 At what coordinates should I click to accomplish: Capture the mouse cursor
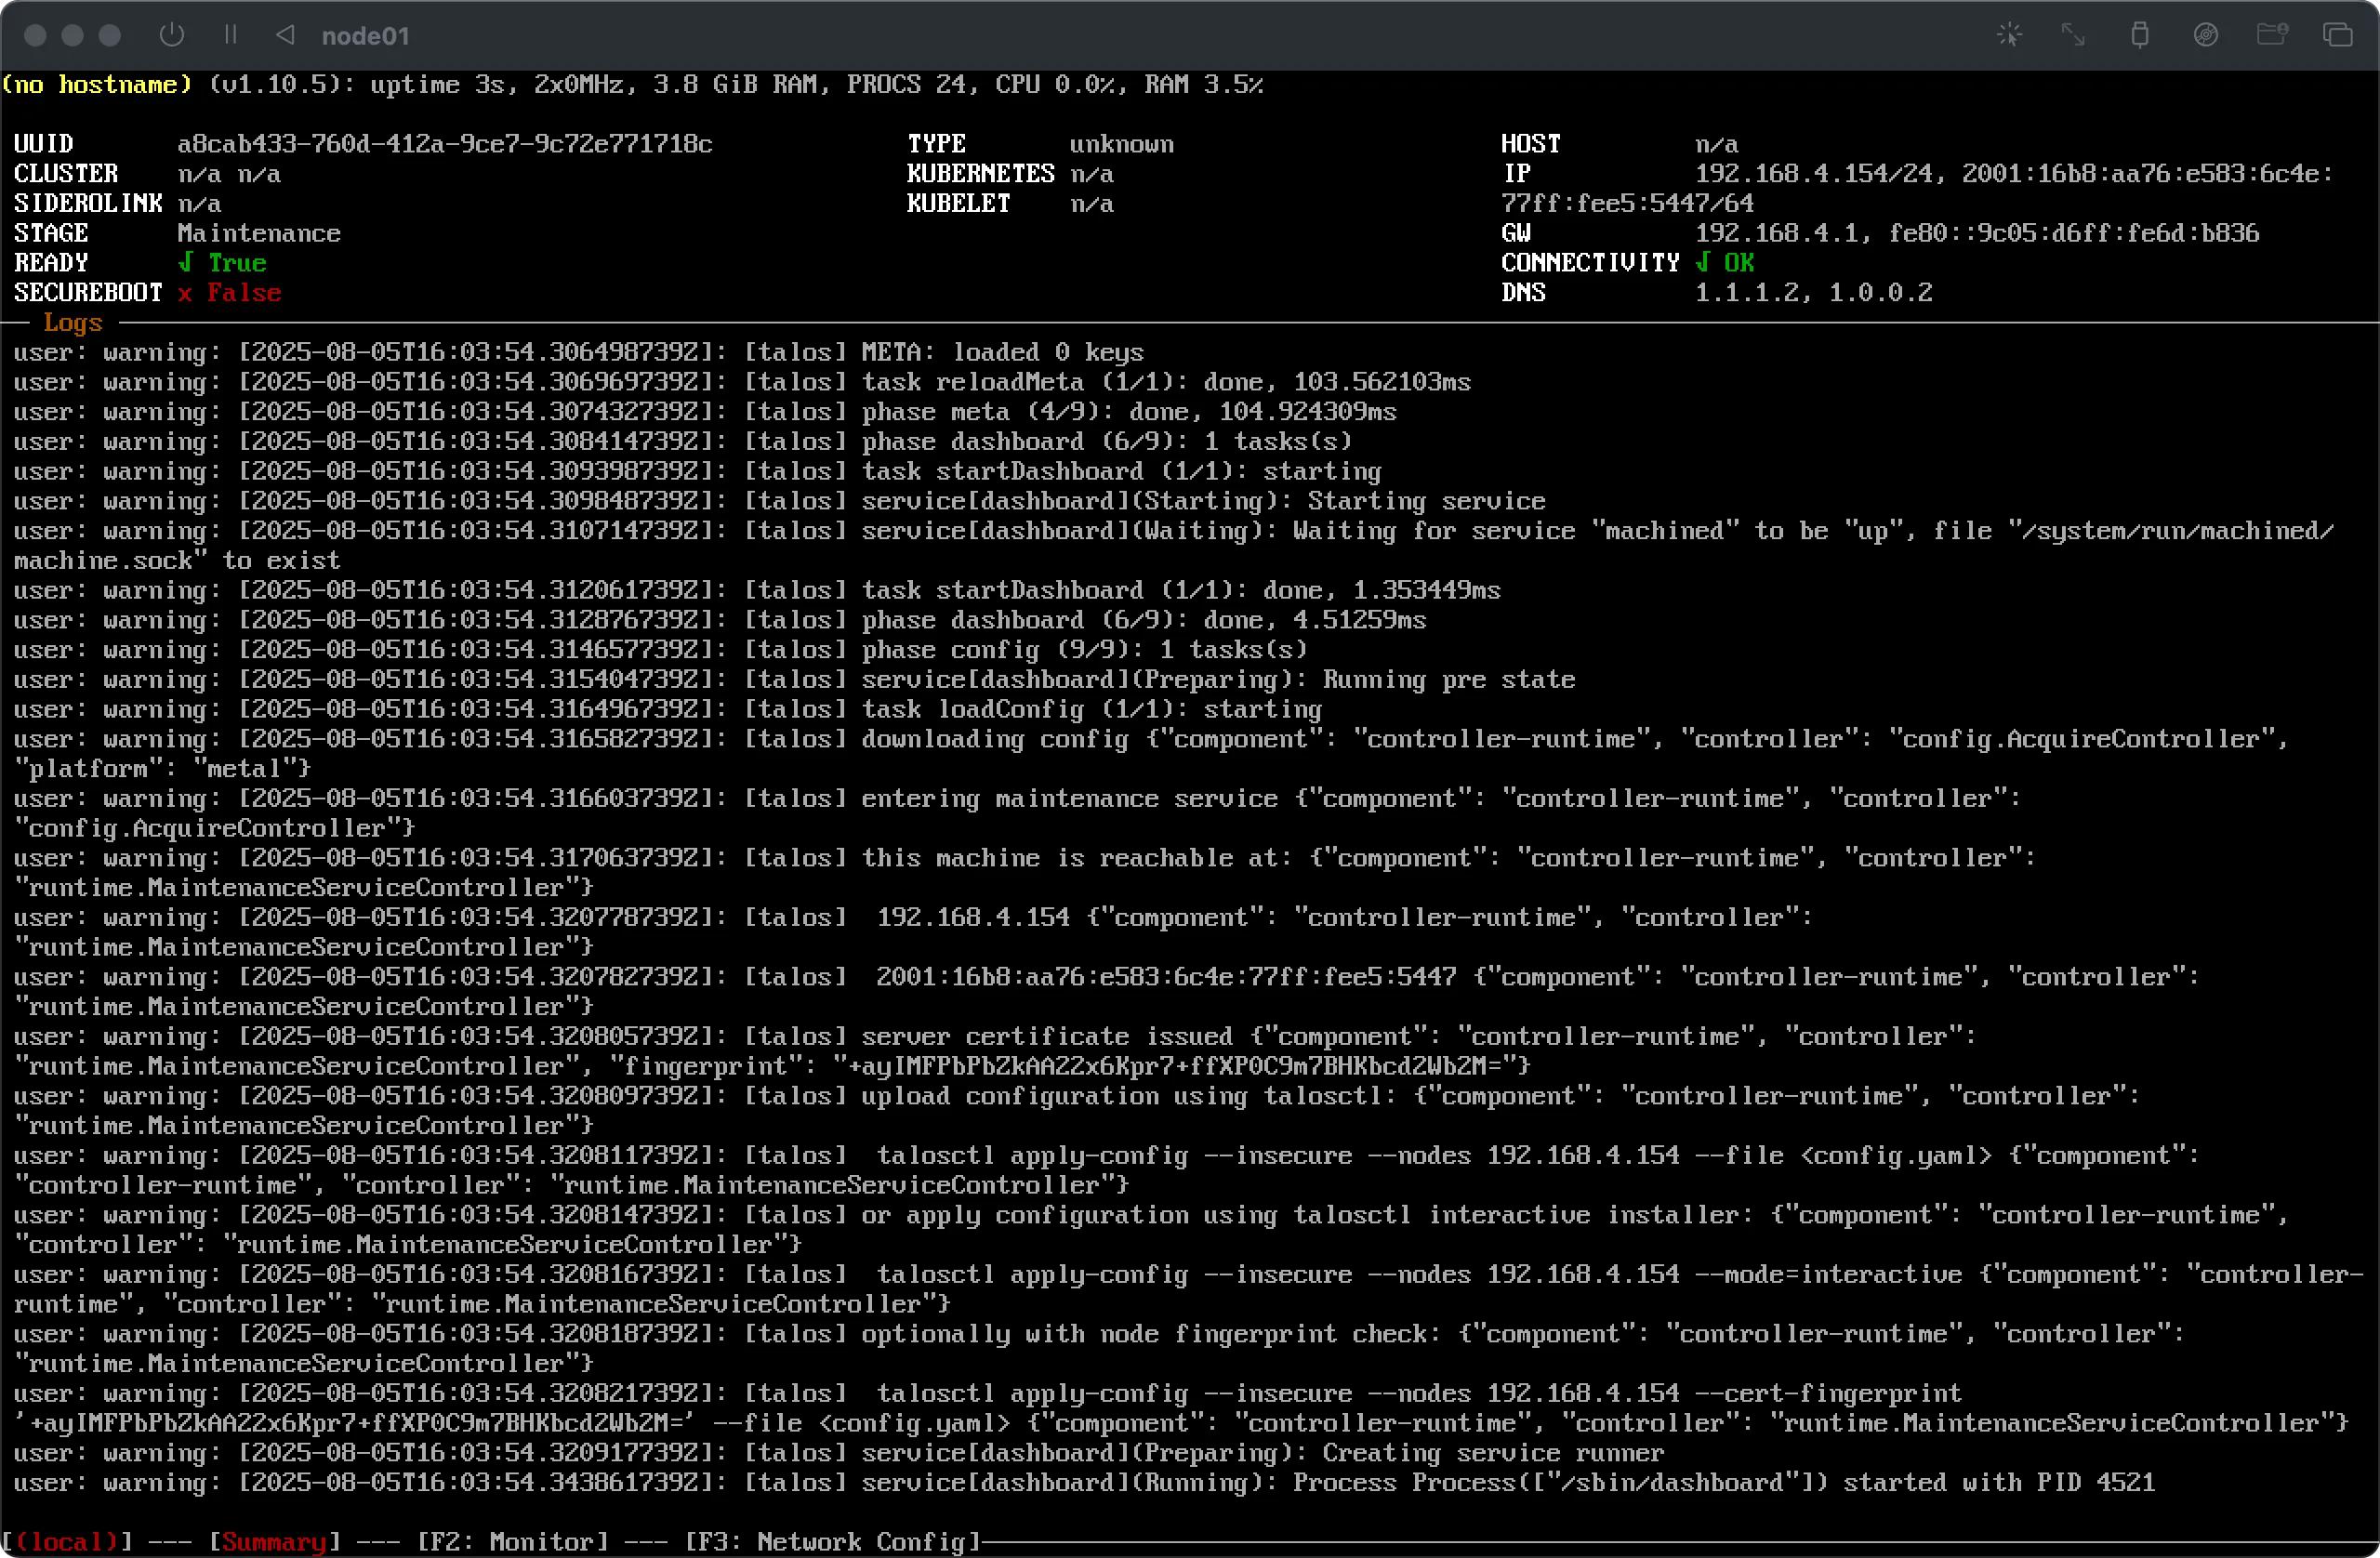coord(2009,34)
